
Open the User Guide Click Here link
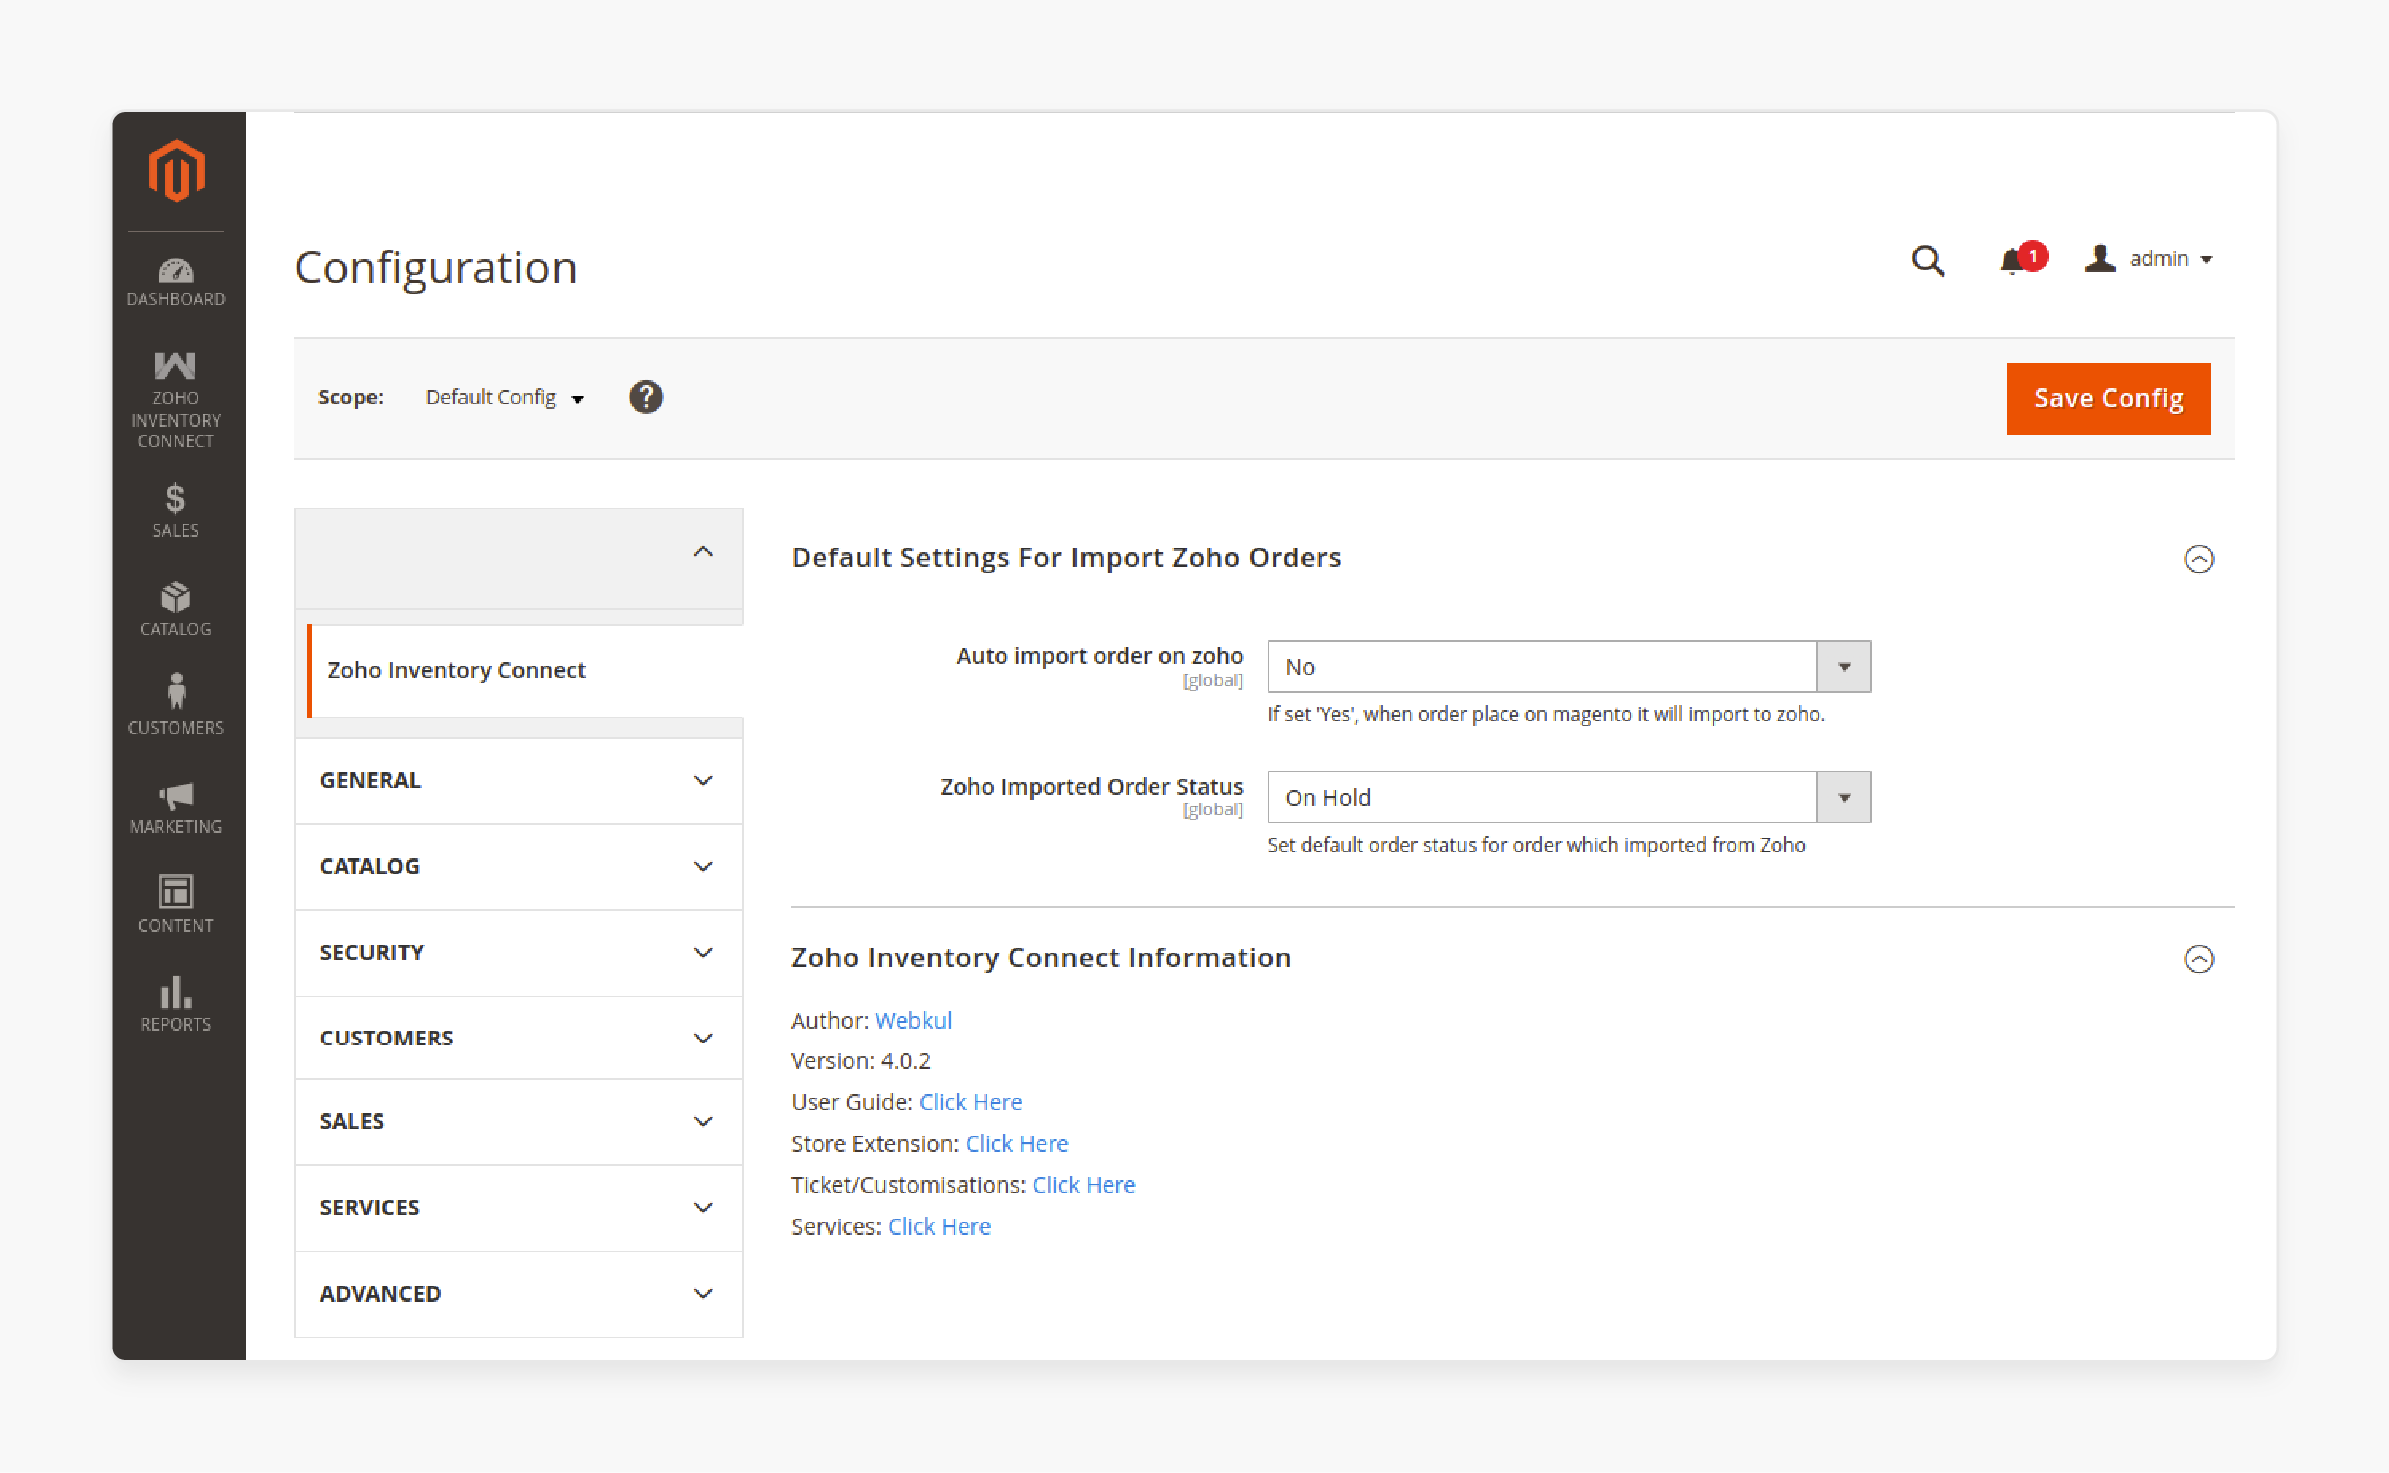[x=970, y=1102]
